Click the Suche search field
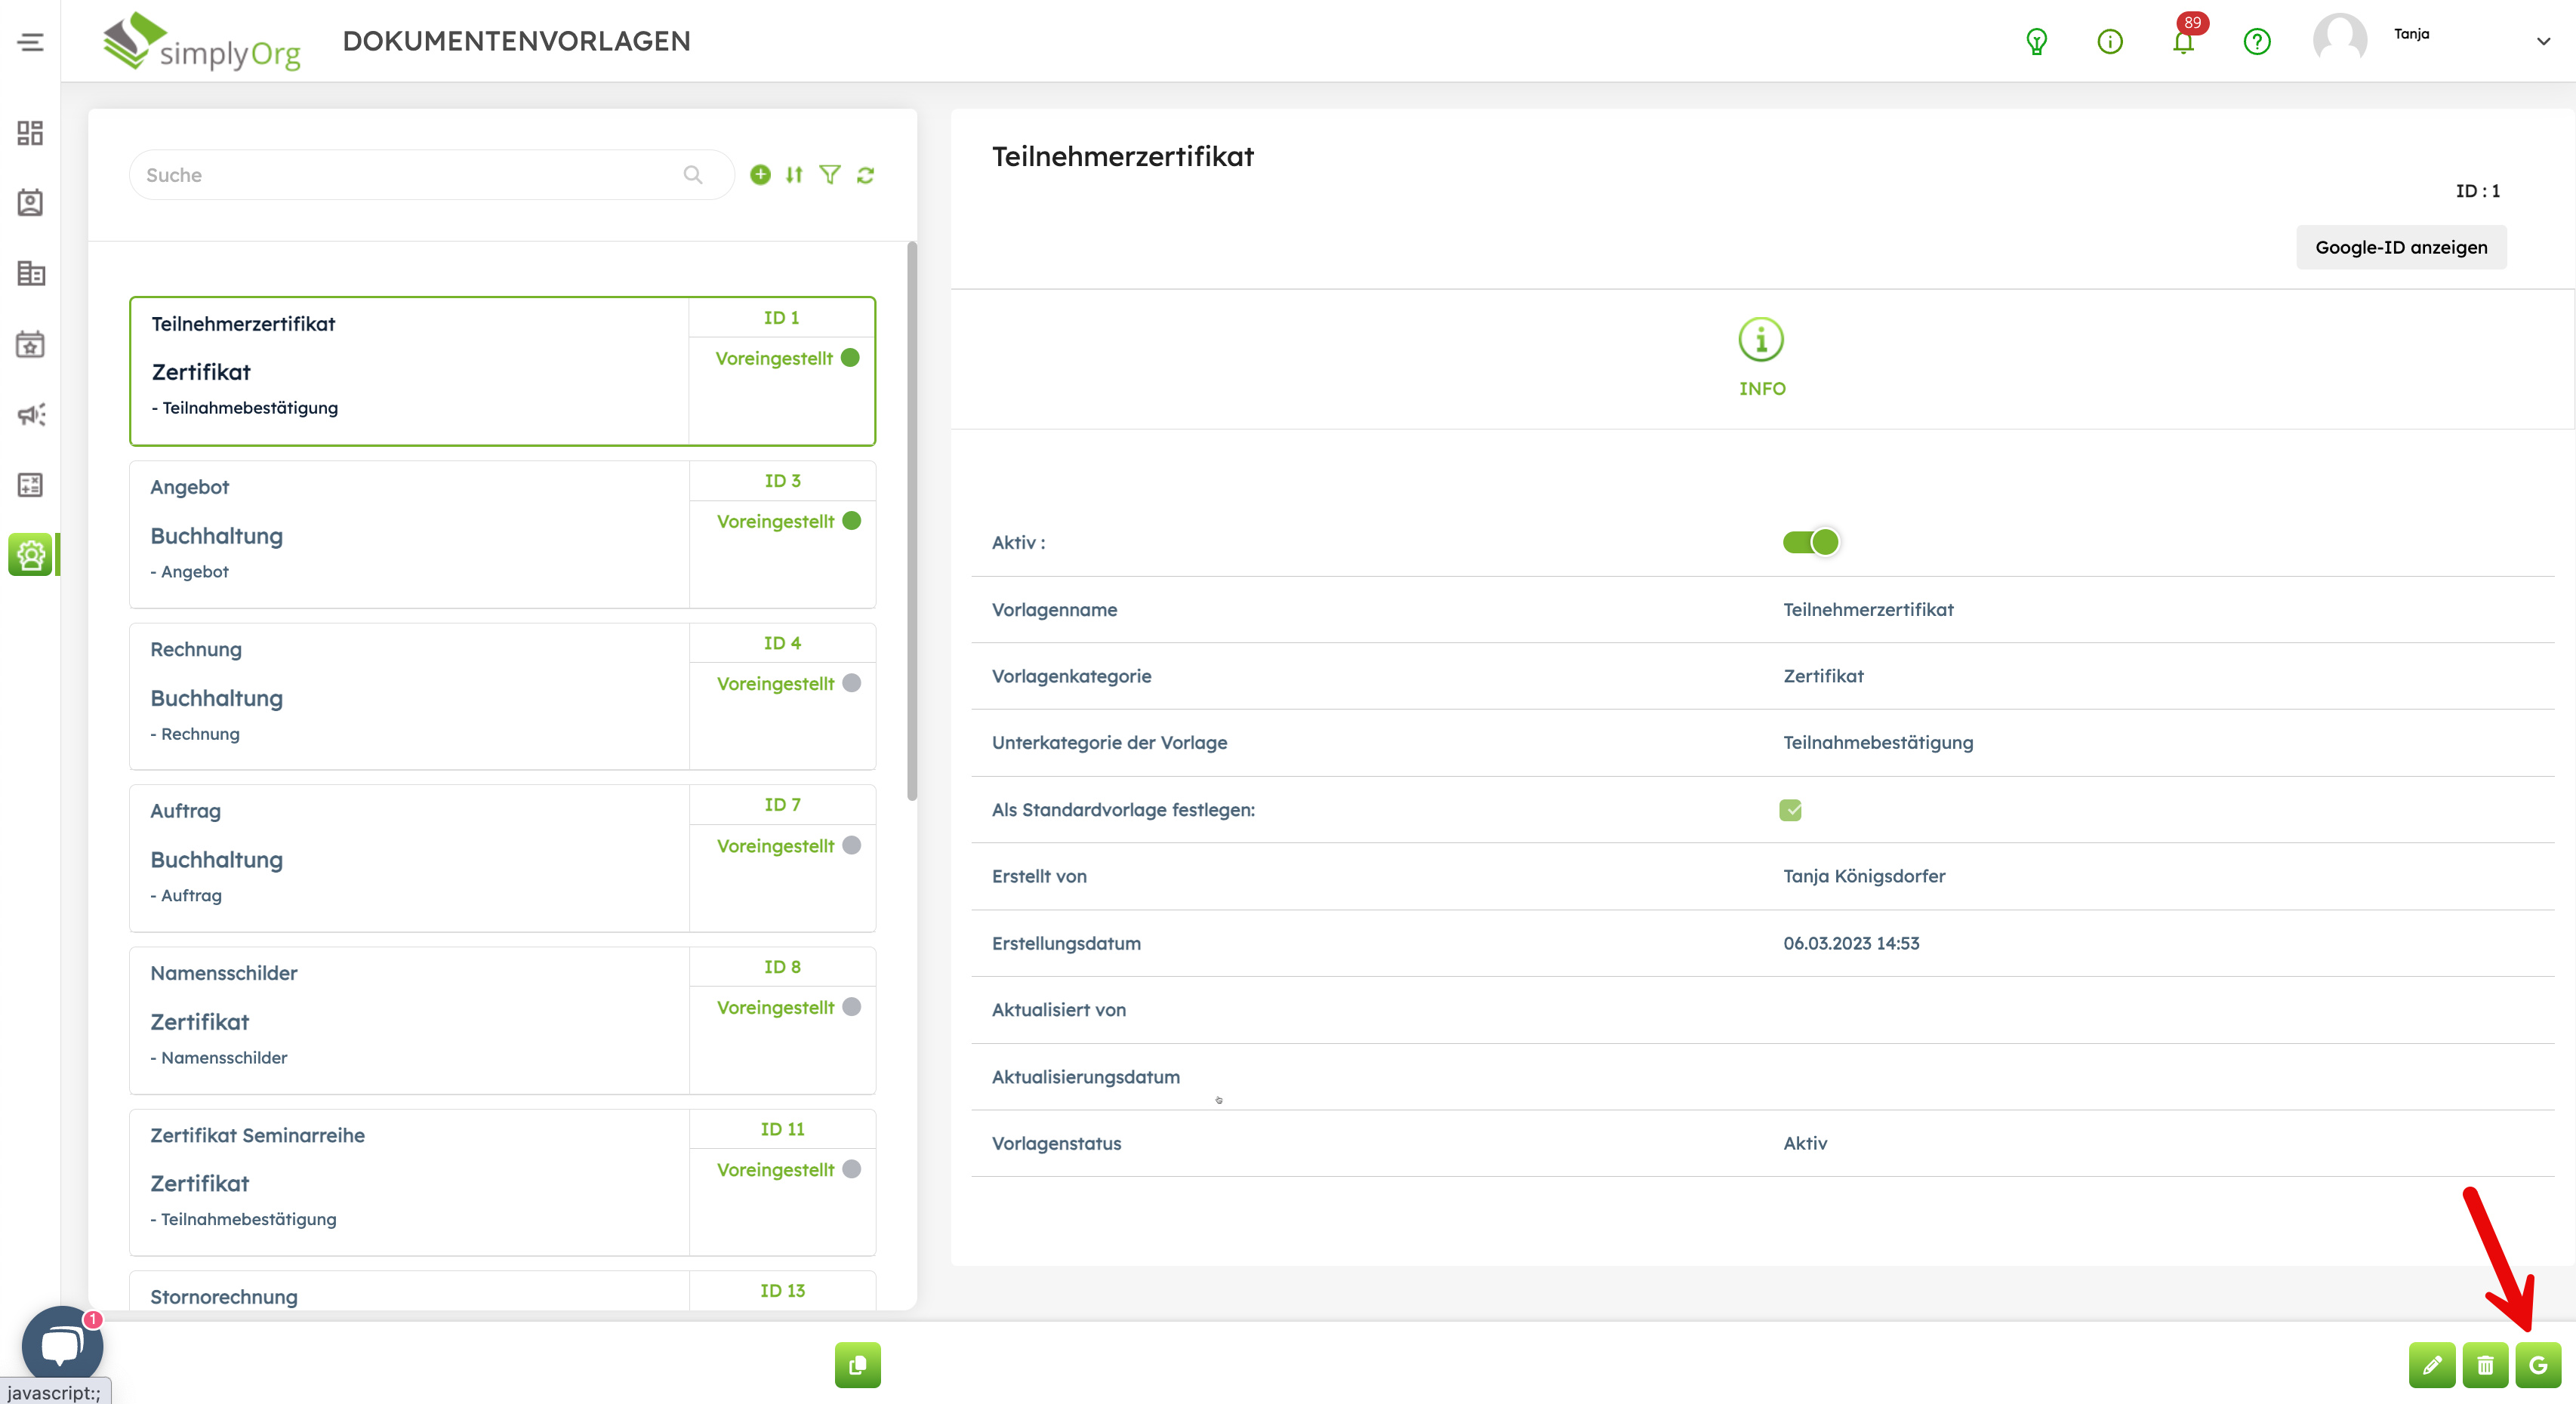Screen dimensions: 2576x1404 [x=410, y=175]
